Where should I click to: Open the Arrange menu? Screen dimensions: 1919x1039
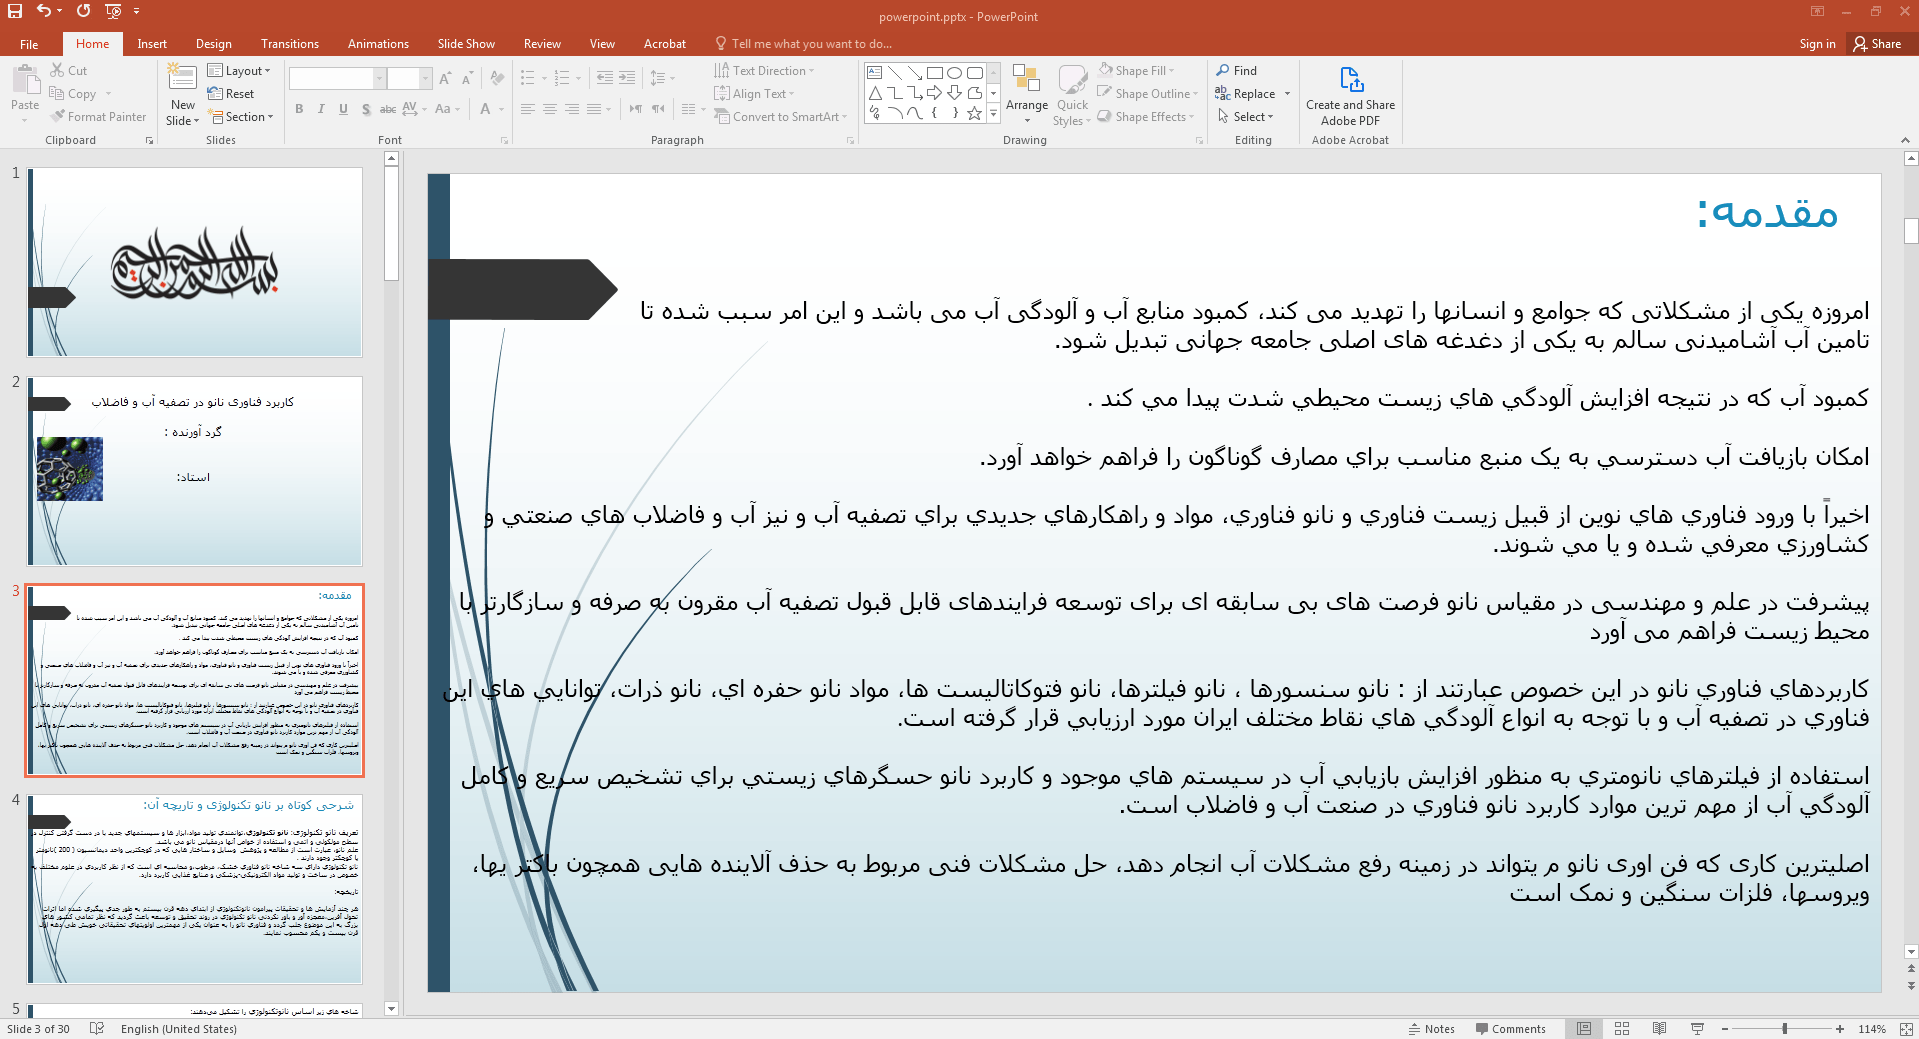pyautogui.click(x=1027, y=94)
